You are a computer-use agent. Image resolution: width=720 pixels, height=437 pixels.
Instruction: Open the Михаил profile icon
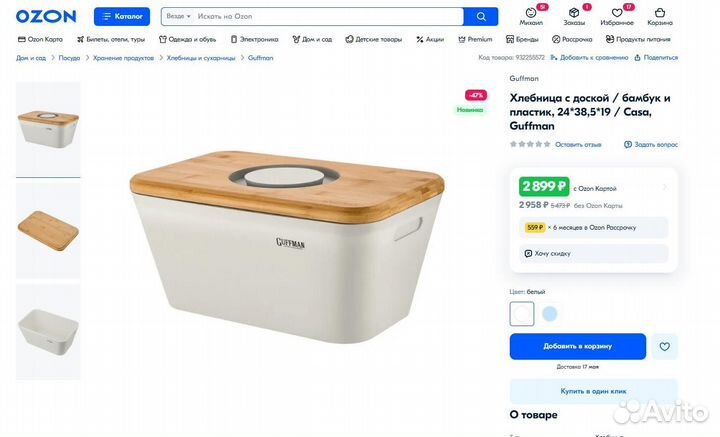click(531, 15)
